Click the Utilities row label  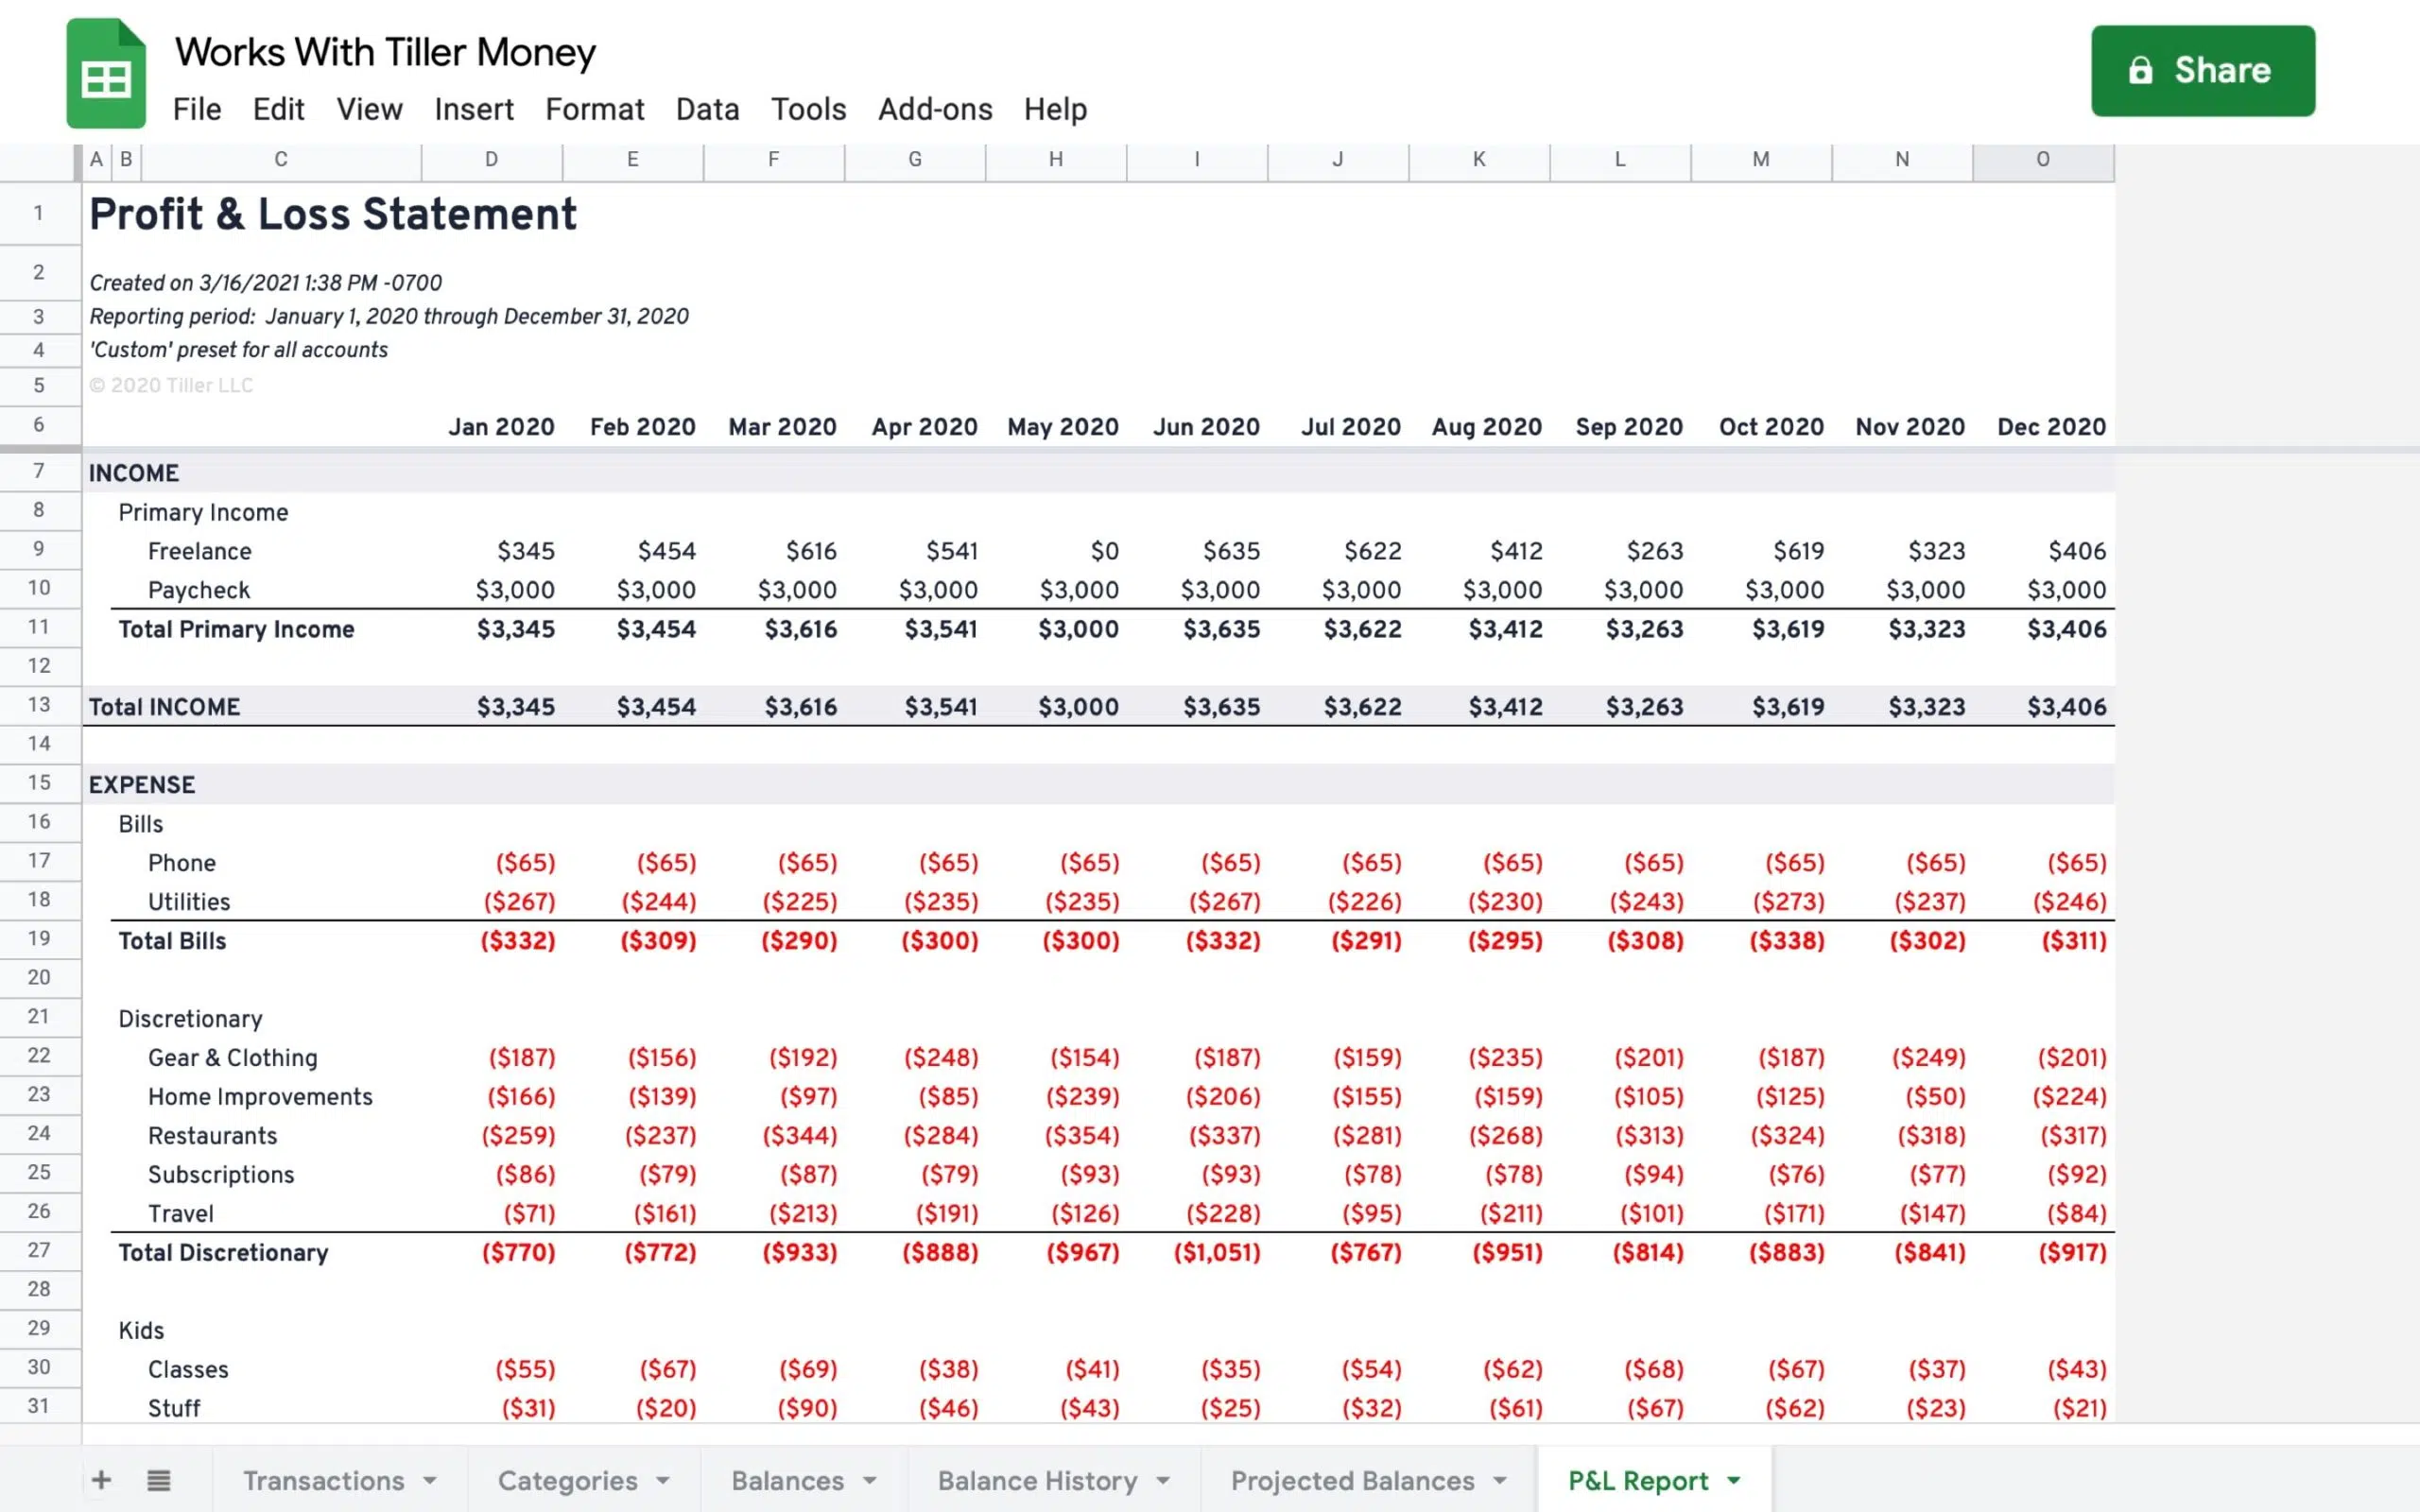pyautogui.click(x=189, y=902)
